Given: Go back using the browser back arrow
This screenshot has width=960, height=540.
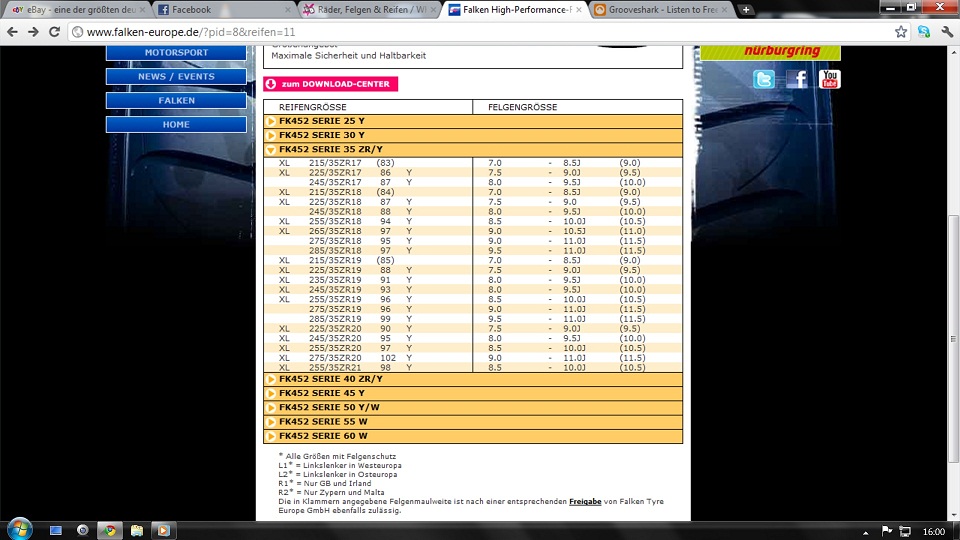Looking at the screenshot, I should coord(13,32).
